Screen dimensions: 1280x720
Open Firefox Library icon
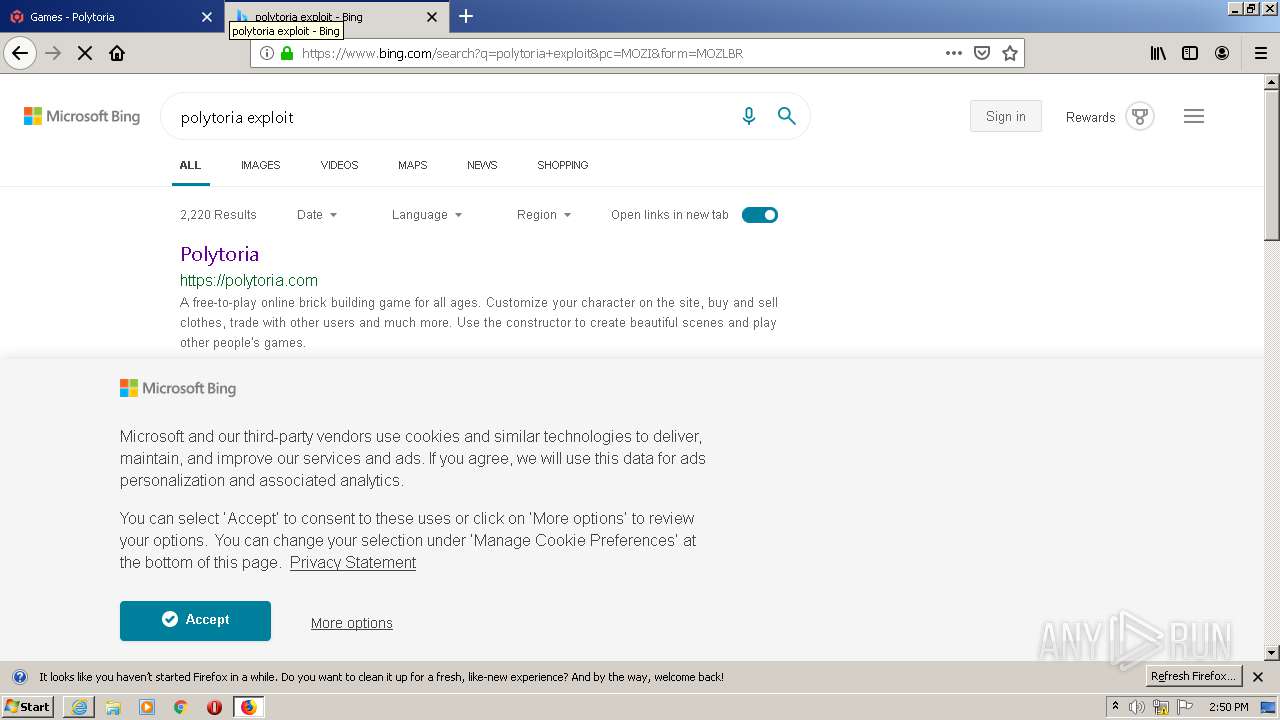[1158, 53]
